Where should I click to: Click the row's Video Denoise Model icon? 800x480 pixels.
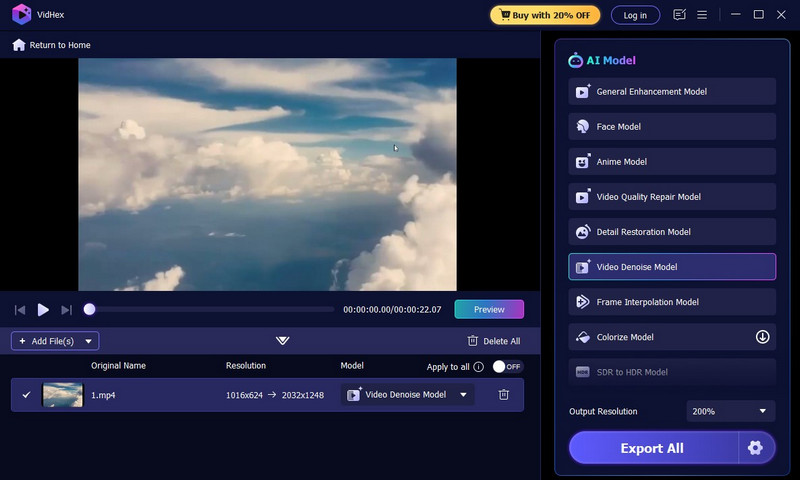(354, 394)
